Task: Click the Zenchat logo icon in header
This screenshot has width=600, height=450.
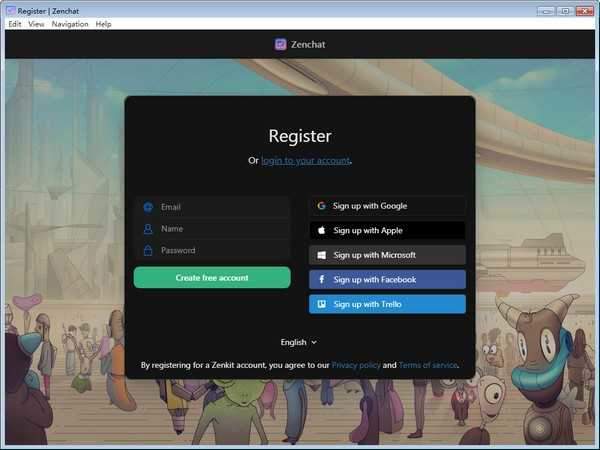Action: pos(281,44)
